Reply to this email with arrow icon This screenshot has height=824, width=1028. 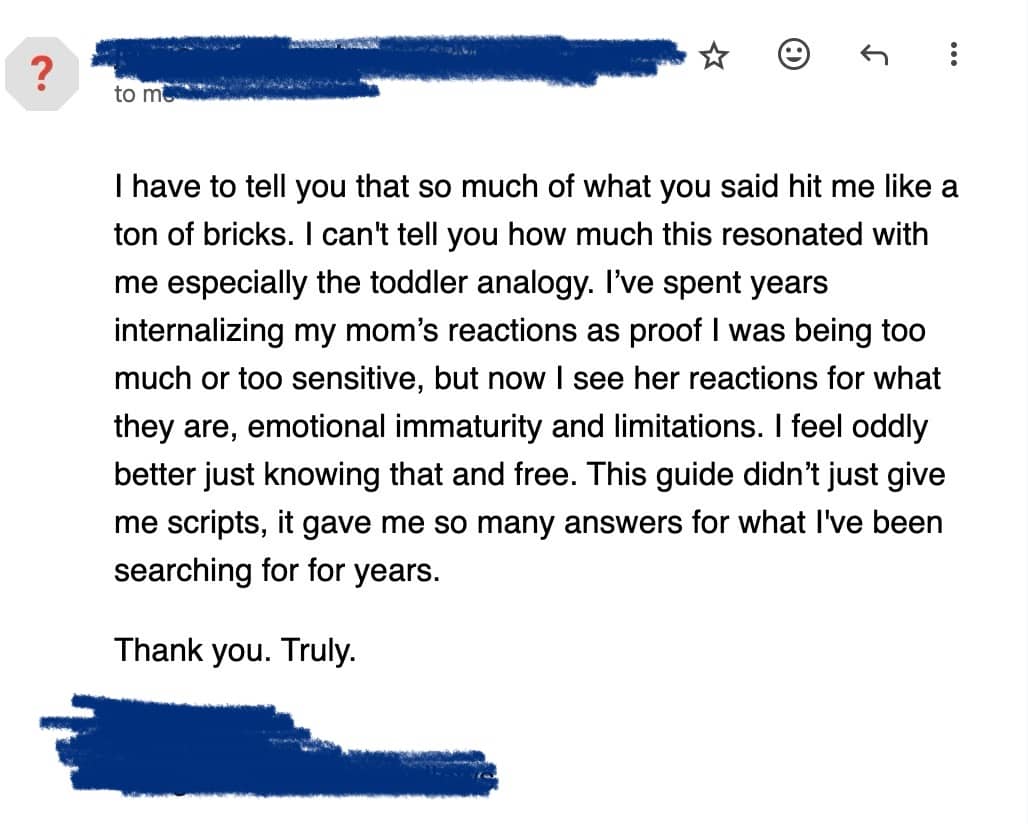(874, 55)
